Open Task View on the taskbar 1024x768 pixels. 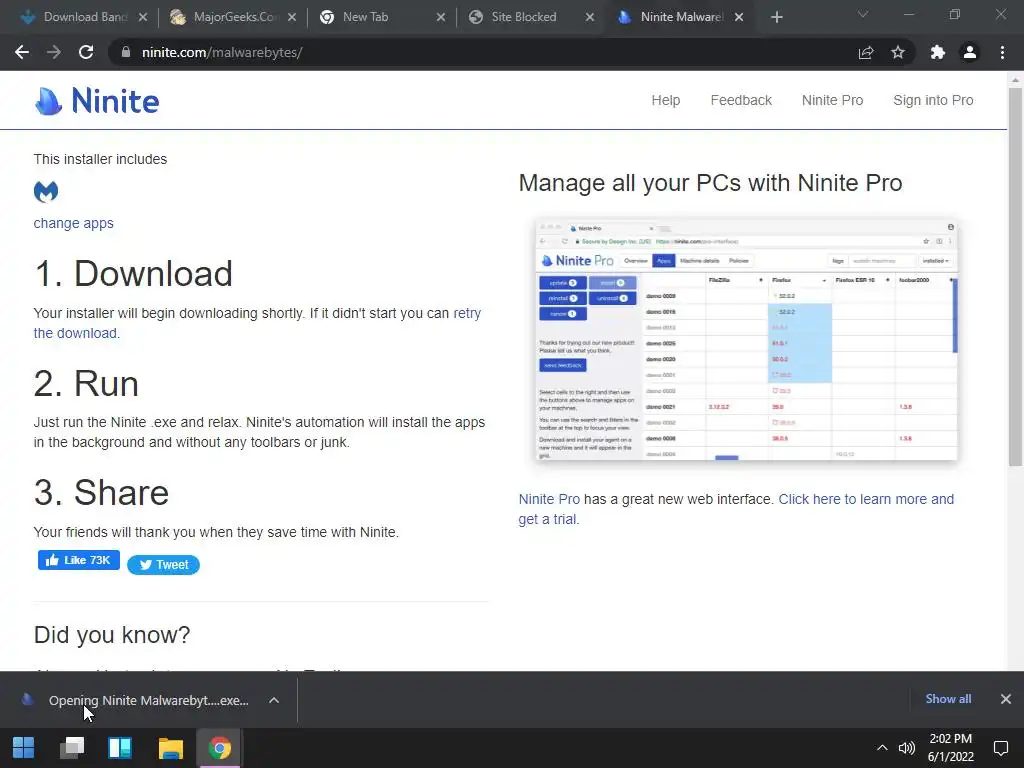[72, 748]
